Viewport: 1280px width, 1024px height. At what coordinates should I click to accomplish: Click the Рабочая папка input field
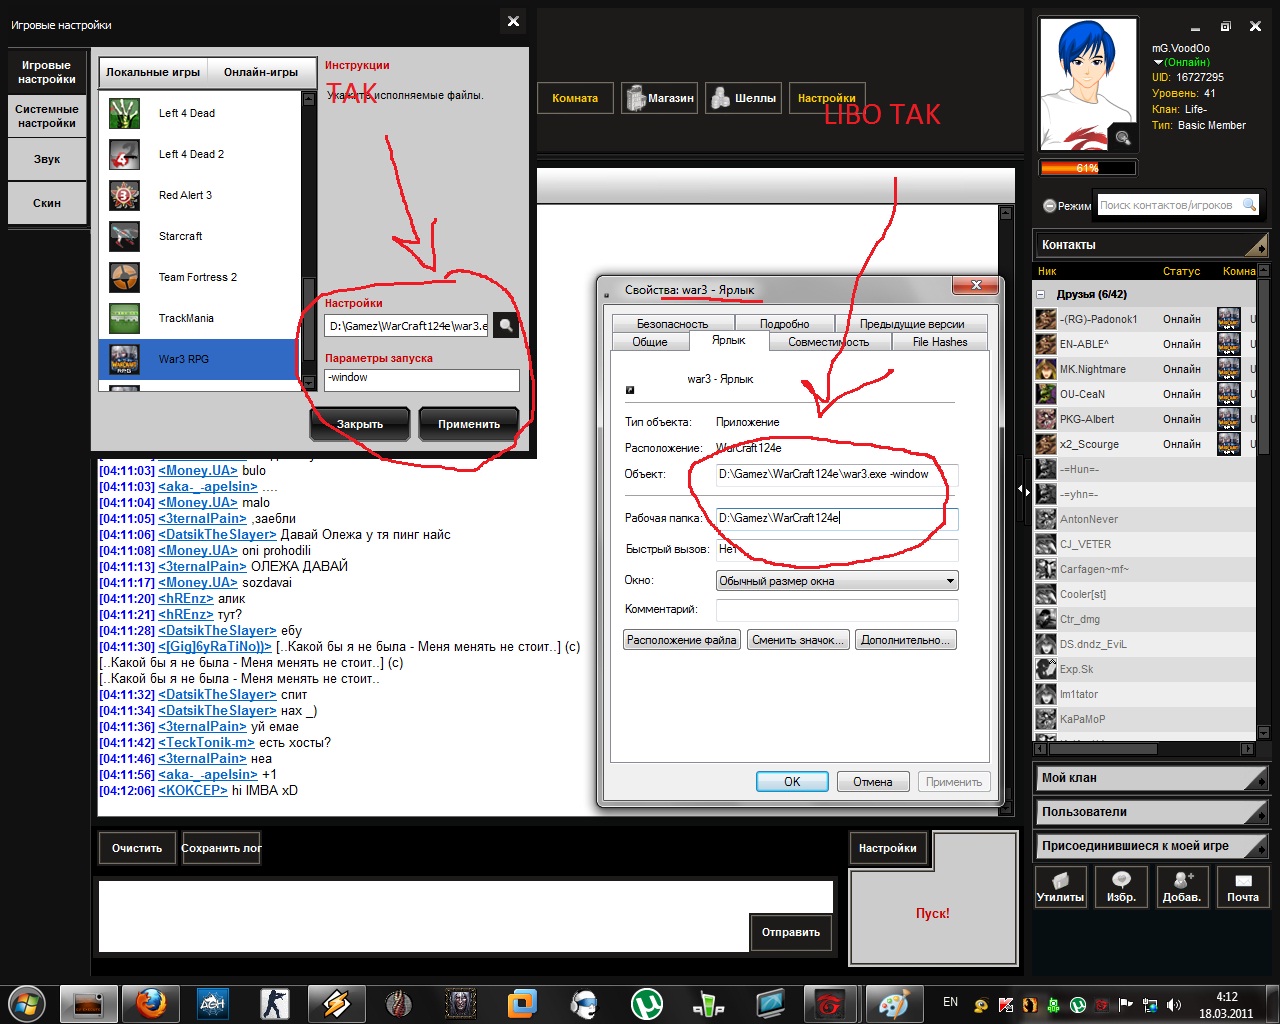click(x=837, y=518)
